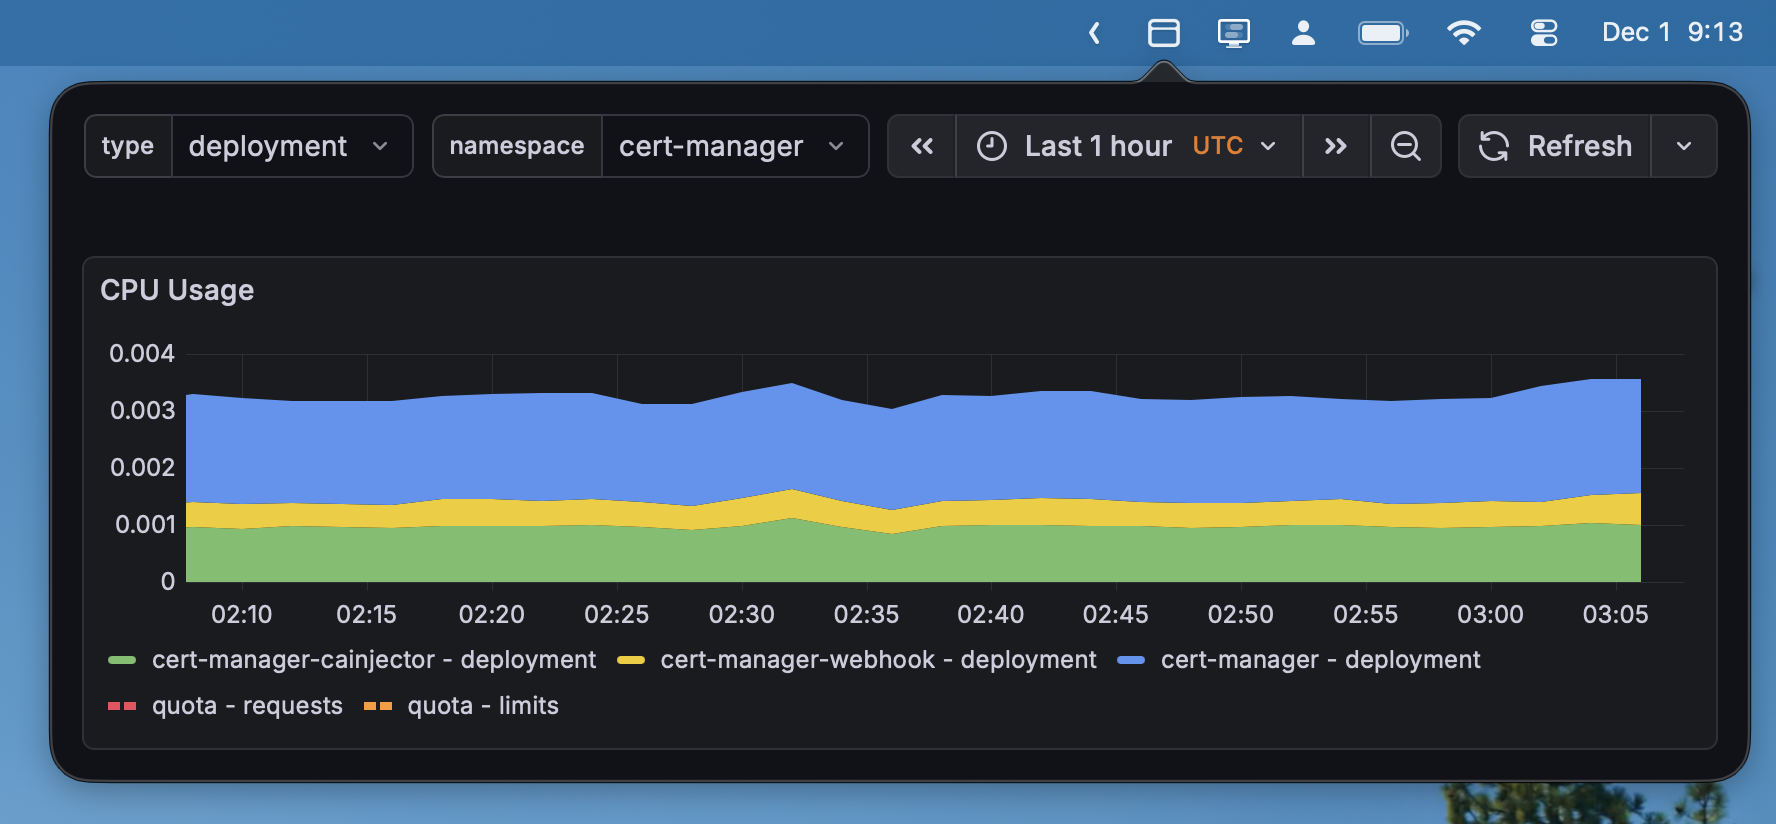The image size is (1776, 824).
Task: Shift time range backward with double-left arrows
Action: click(x=922, y=146)
